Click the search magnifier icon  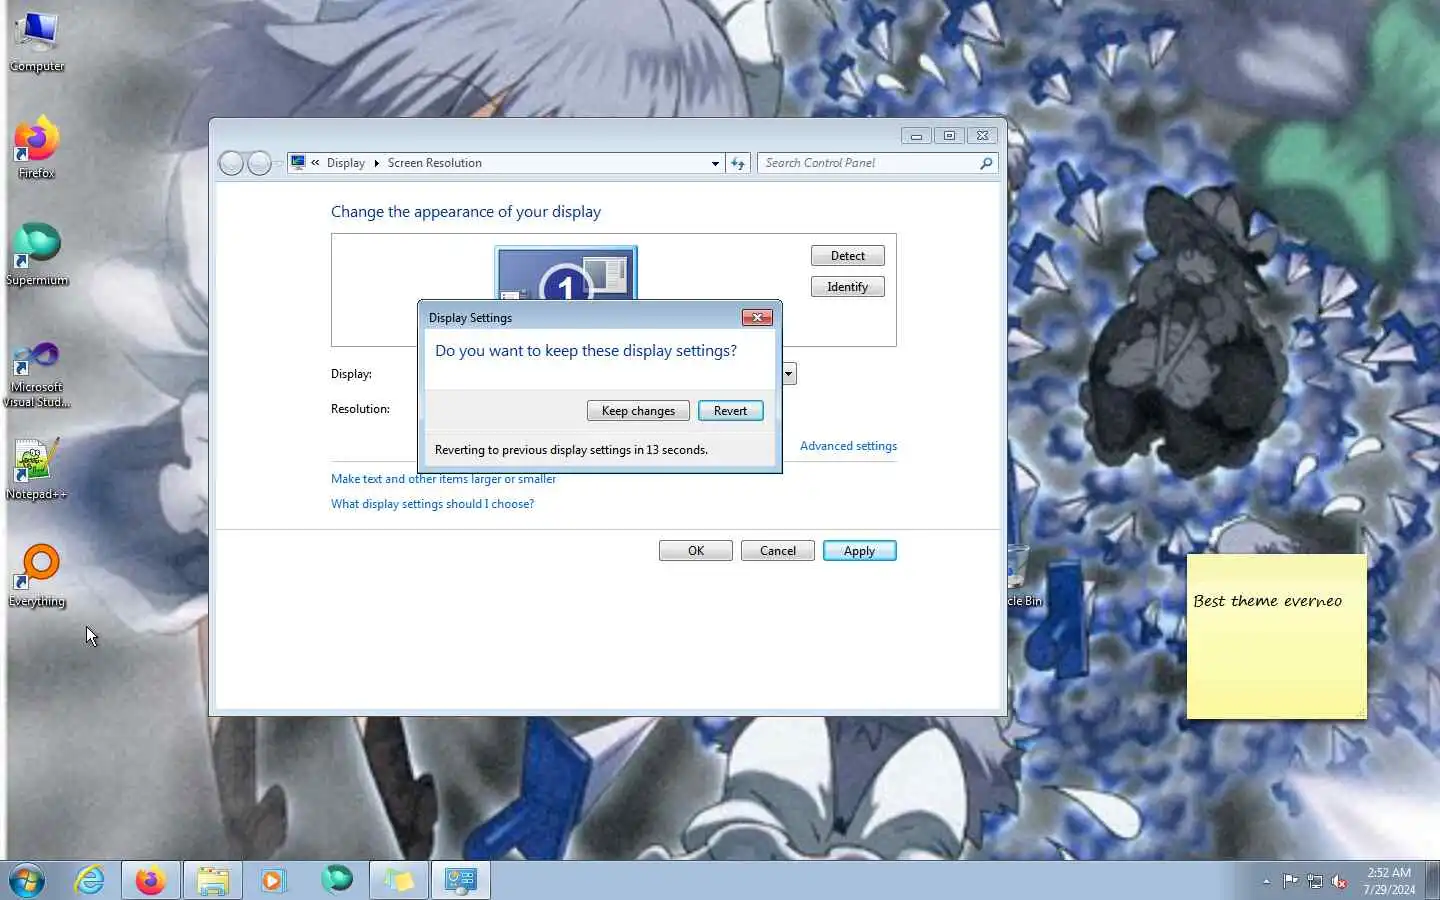tap(986, 163)
